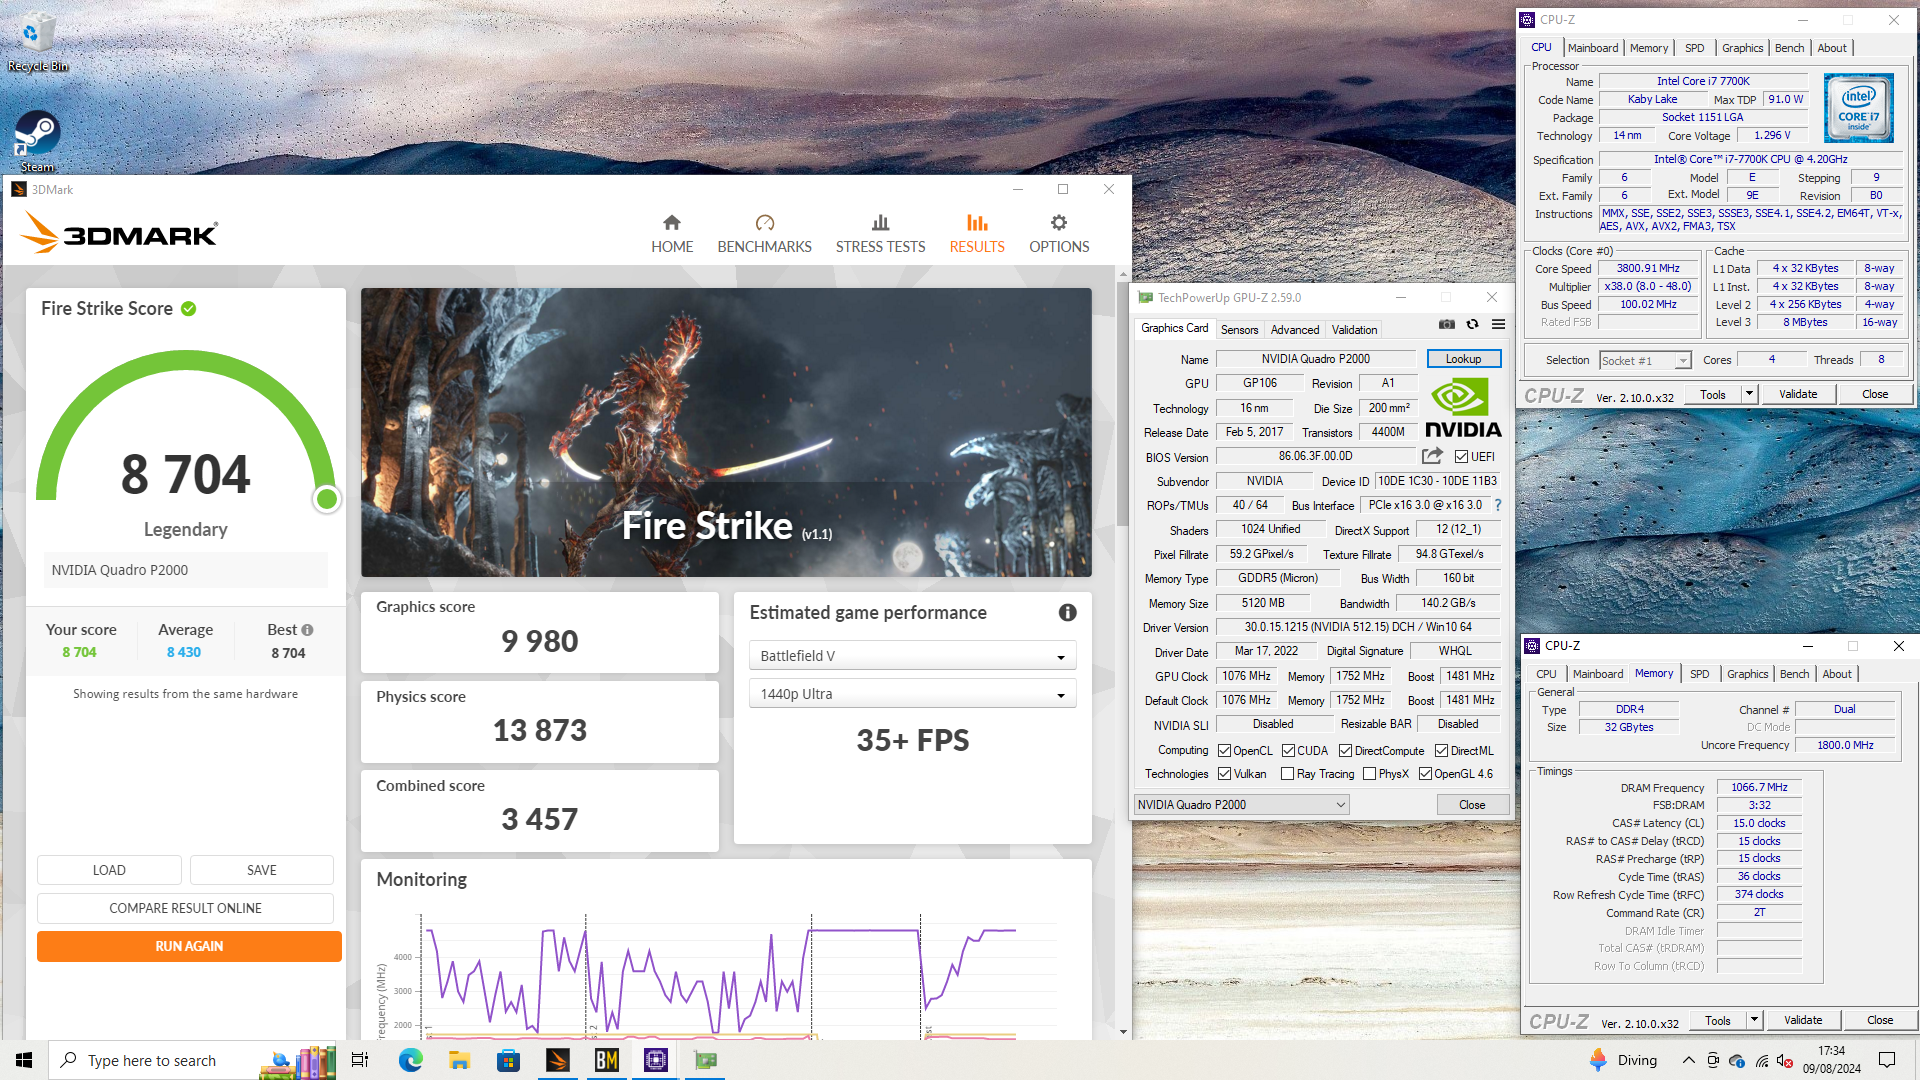Switch to 3DMark taskbar icon

click(x=558, y=1060)
